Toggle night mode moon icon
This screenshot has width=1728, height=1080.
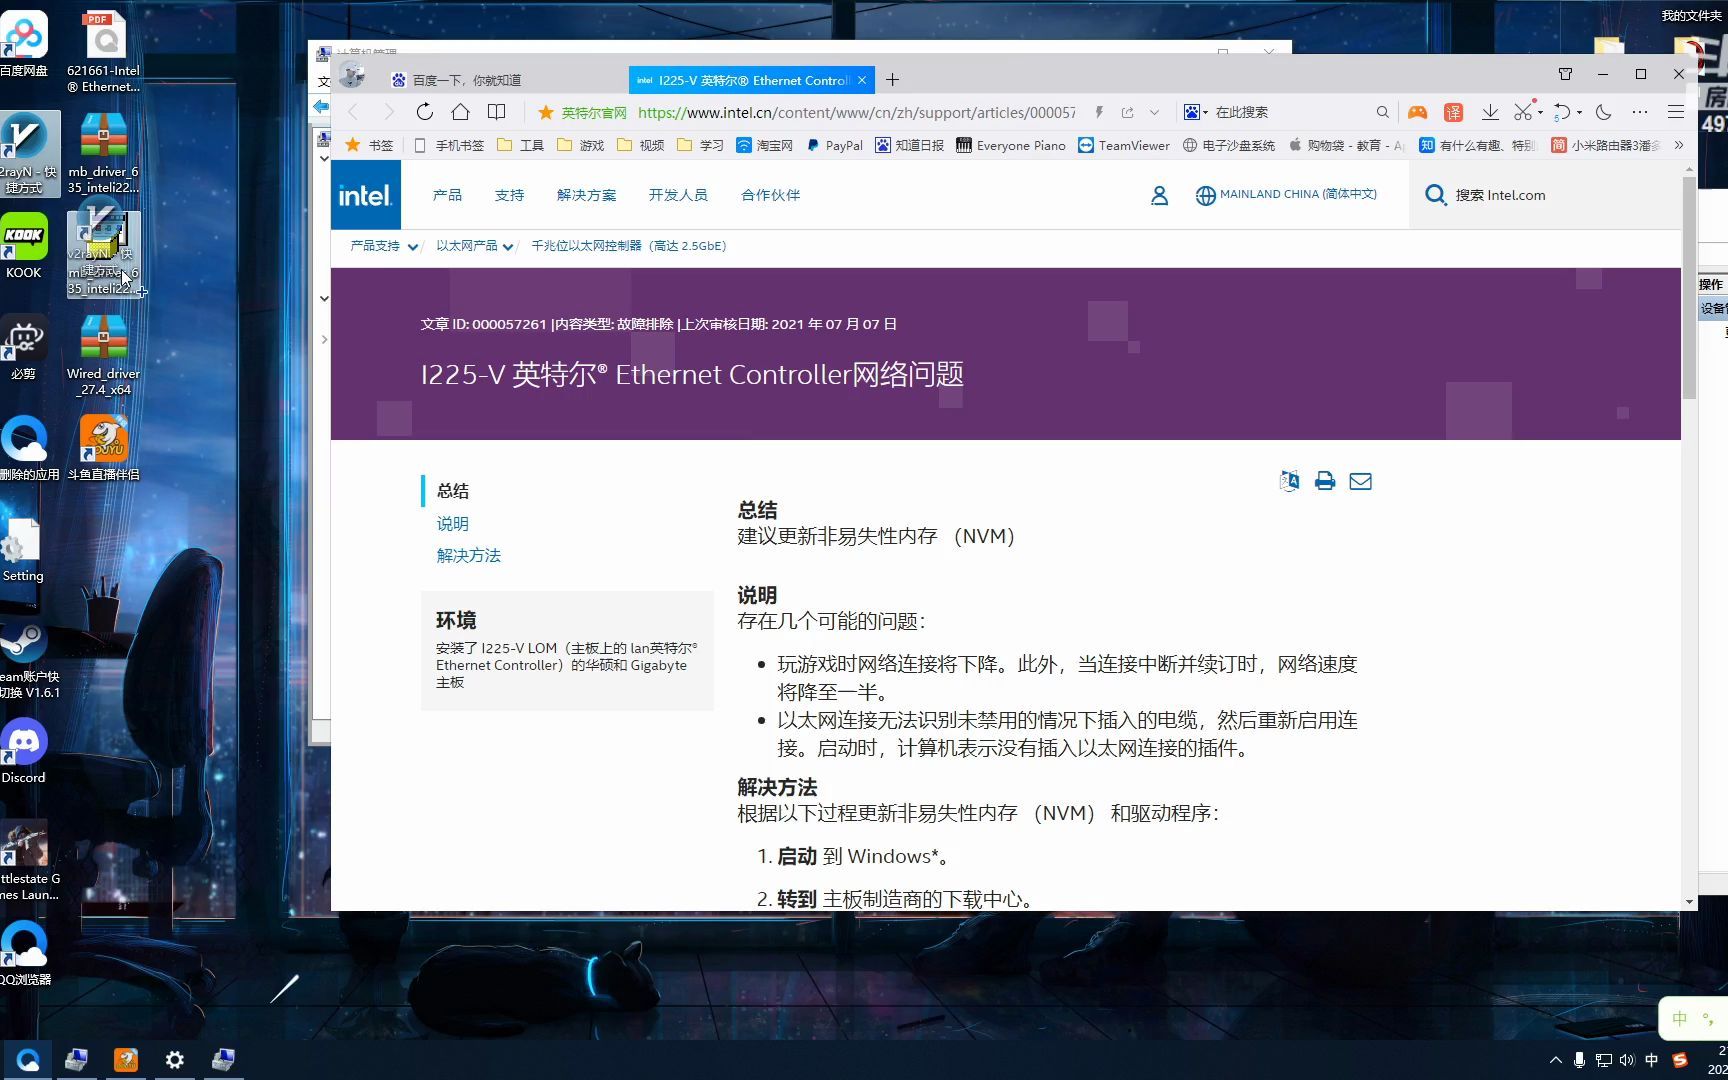pyautogui.click(x=1604, y=112)
